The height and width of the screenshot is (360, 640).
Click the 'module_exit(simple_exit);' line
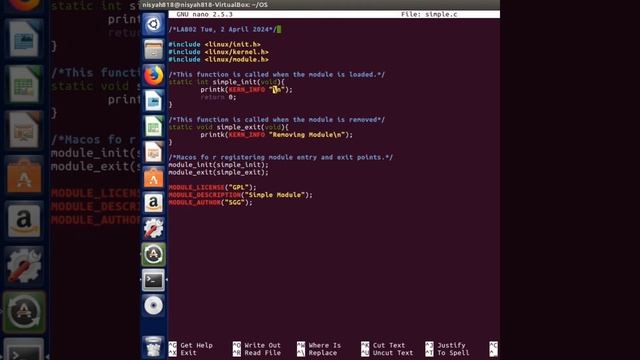[218, 172]
